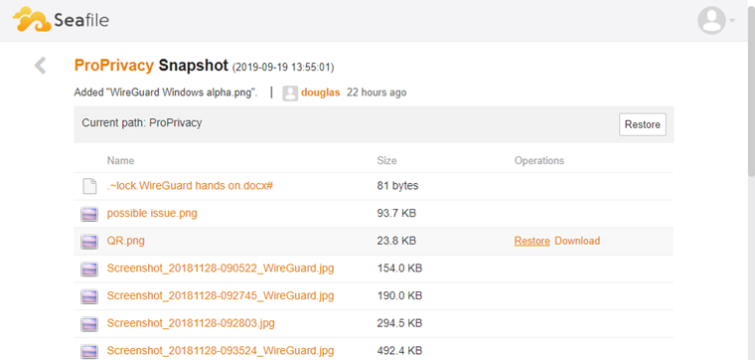Click the possible issue.png image icon
Viewport: 755px width, 360px height.
[89, 214]
